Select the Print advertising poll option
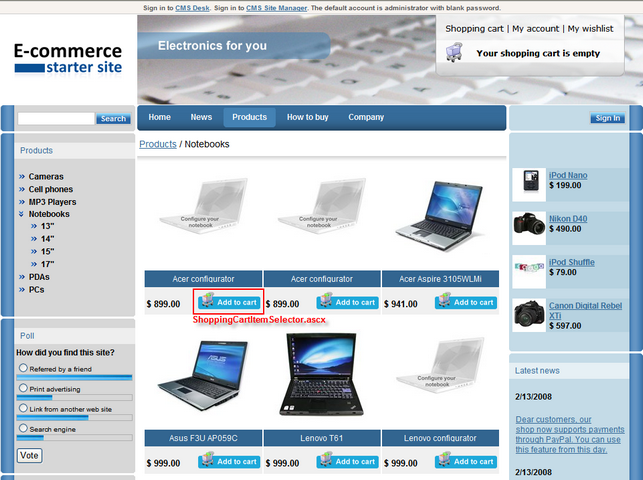 pos(23,388)
